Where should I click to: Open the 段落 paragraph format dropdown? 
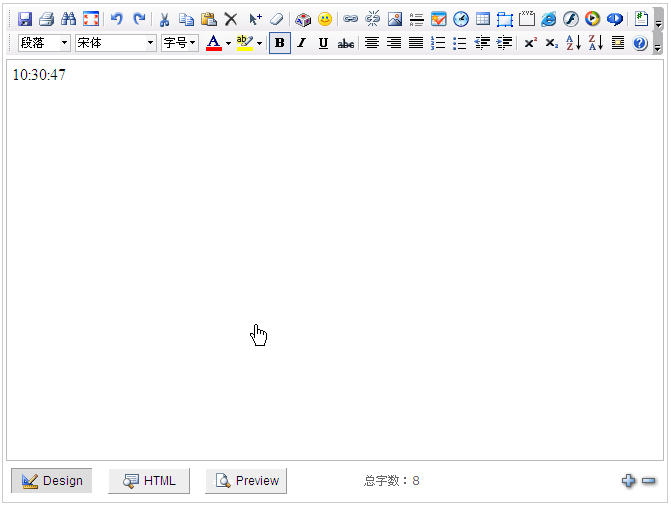tap(44, 43)
